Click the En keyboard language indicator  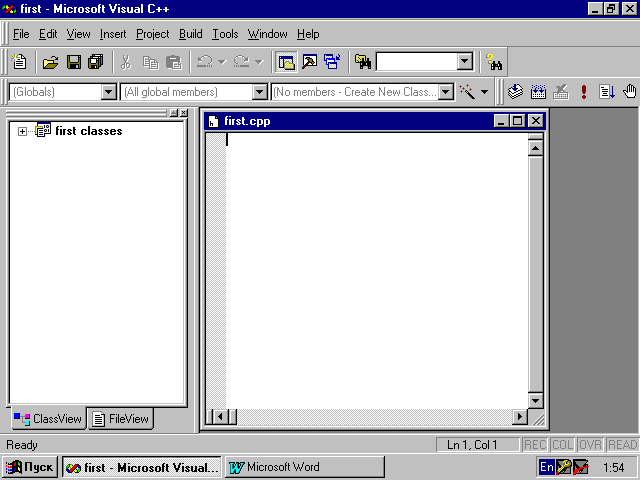(x=547, y=467)
